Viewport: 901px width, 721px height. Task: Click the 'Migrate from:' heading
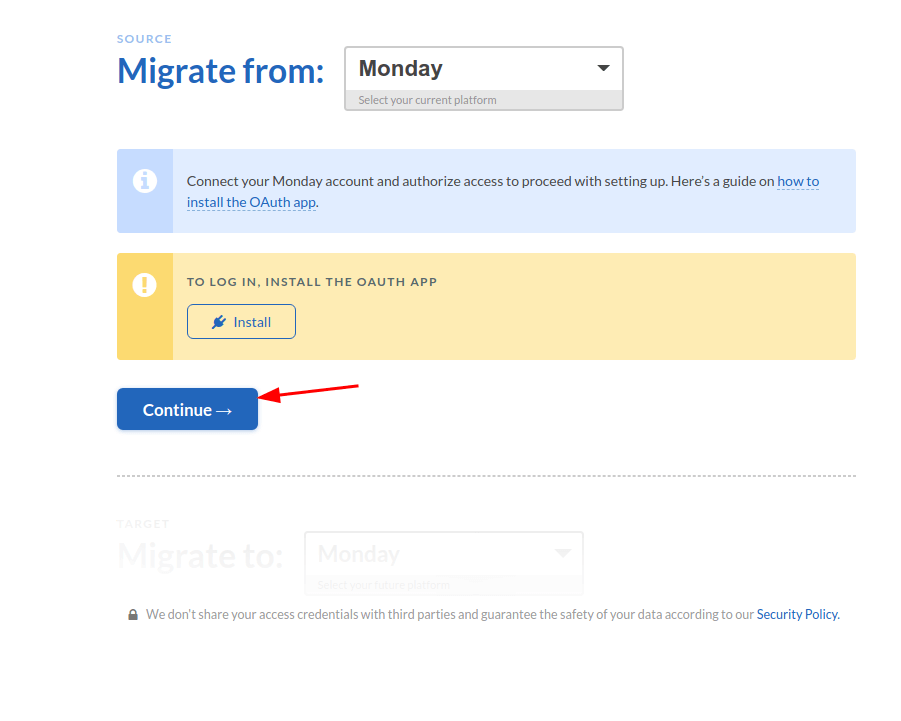(221, 71)
